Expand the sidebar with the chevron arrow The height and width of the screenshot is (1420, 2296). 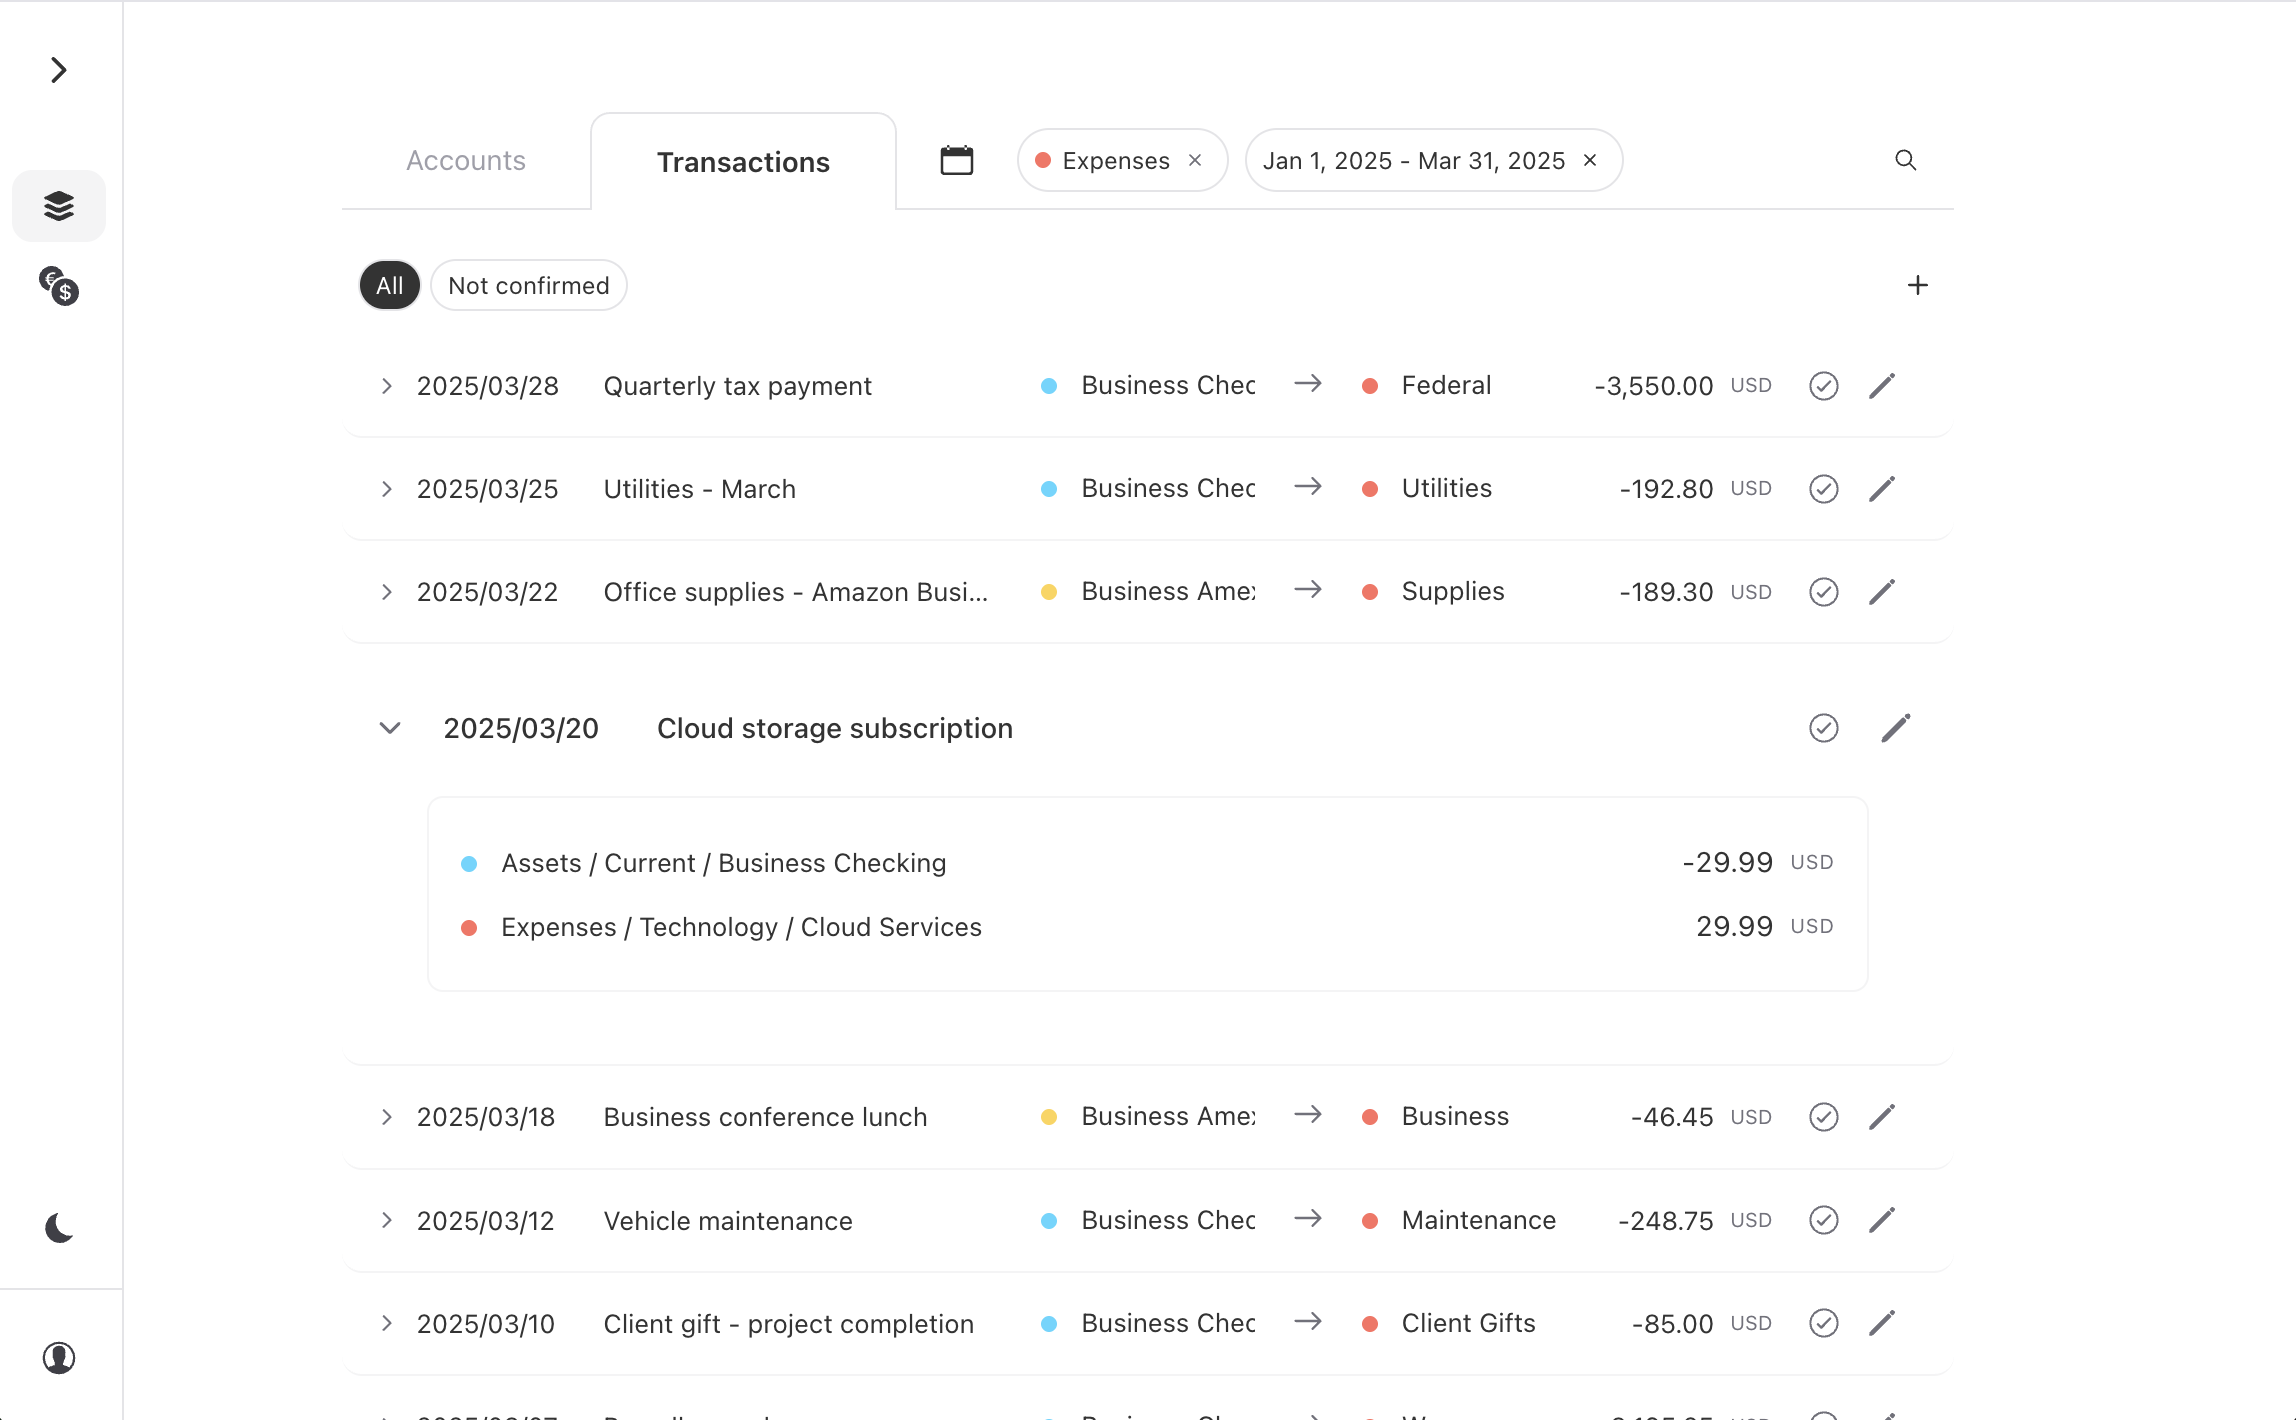point(59,70)
